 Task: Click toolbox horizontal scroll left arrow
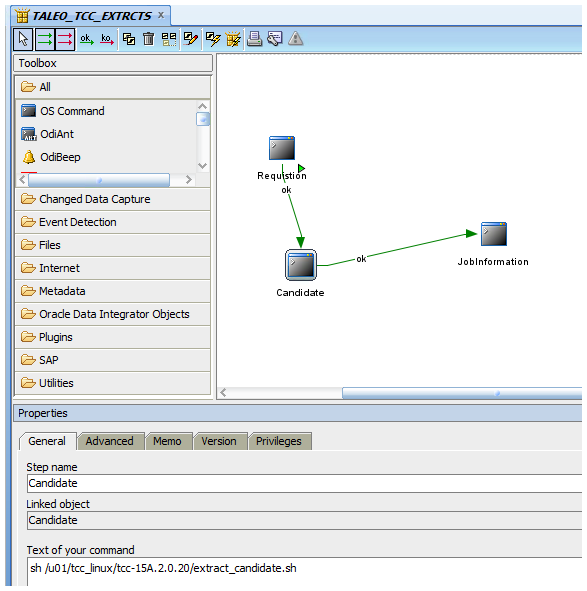tap(22, 180)
